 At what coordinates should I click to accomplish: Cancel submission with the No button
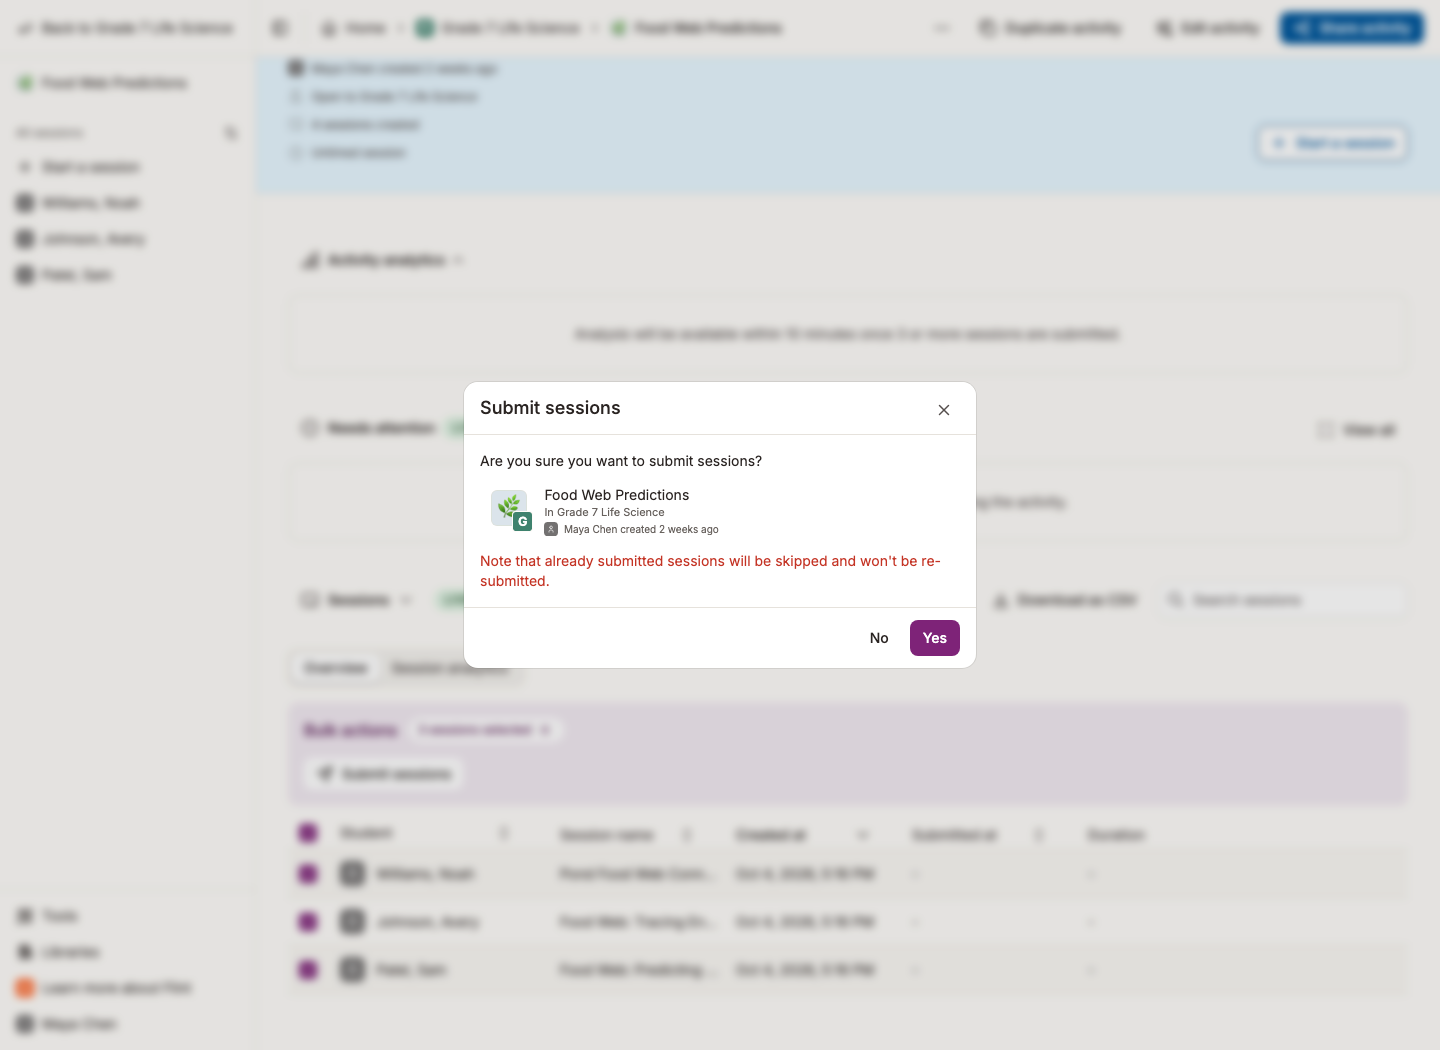click(x=879, y=638)
